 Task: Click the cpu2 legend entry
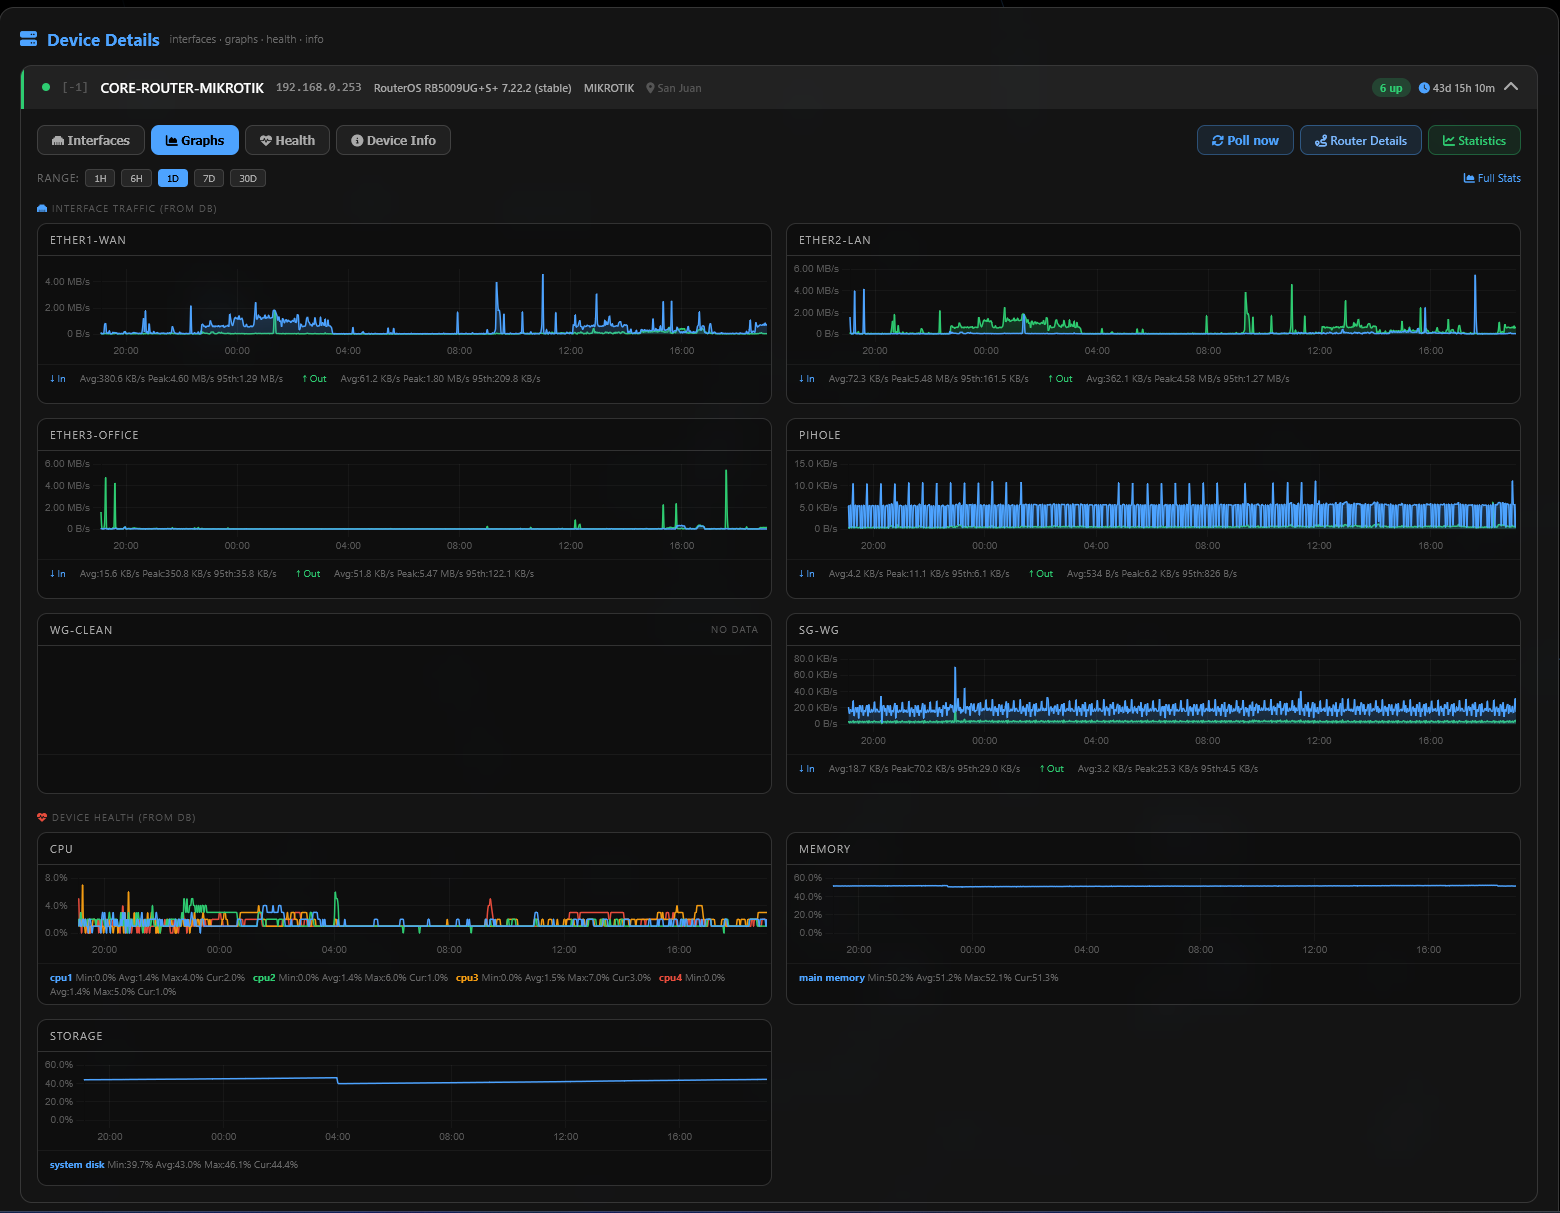pyautogui.click(x=264, y=978)
